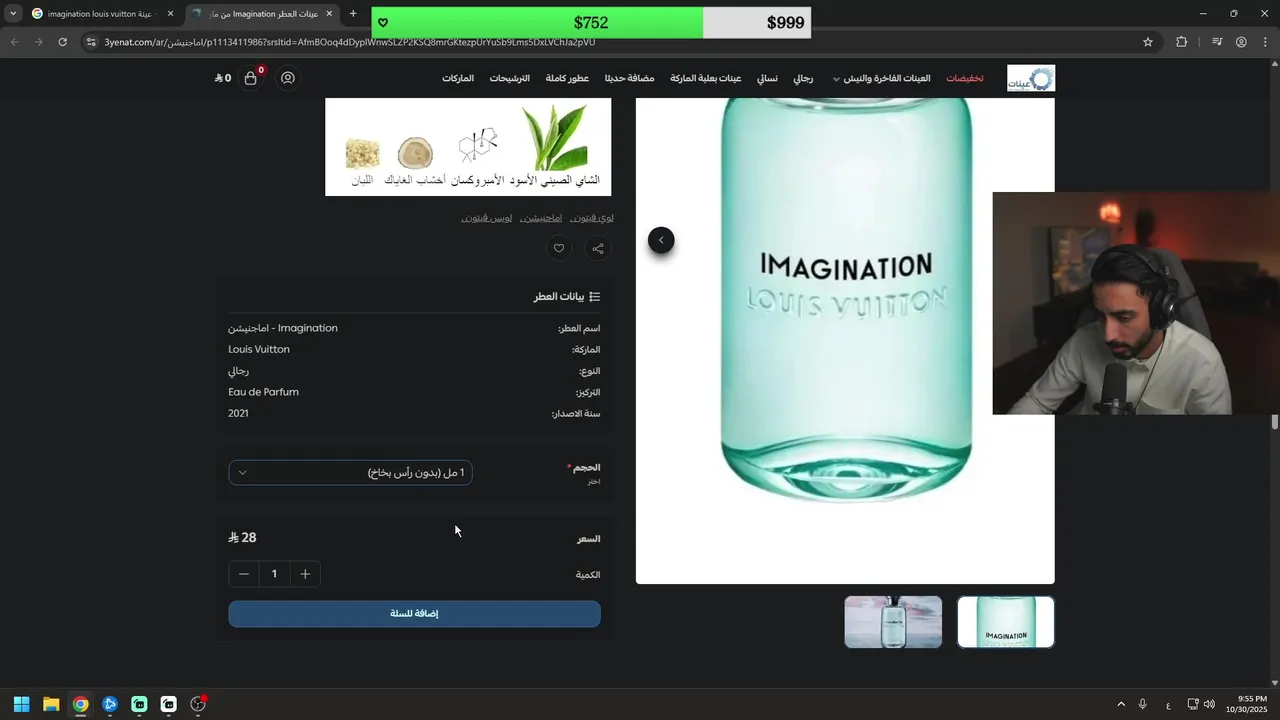Click the share icon button

coord(598,248)
